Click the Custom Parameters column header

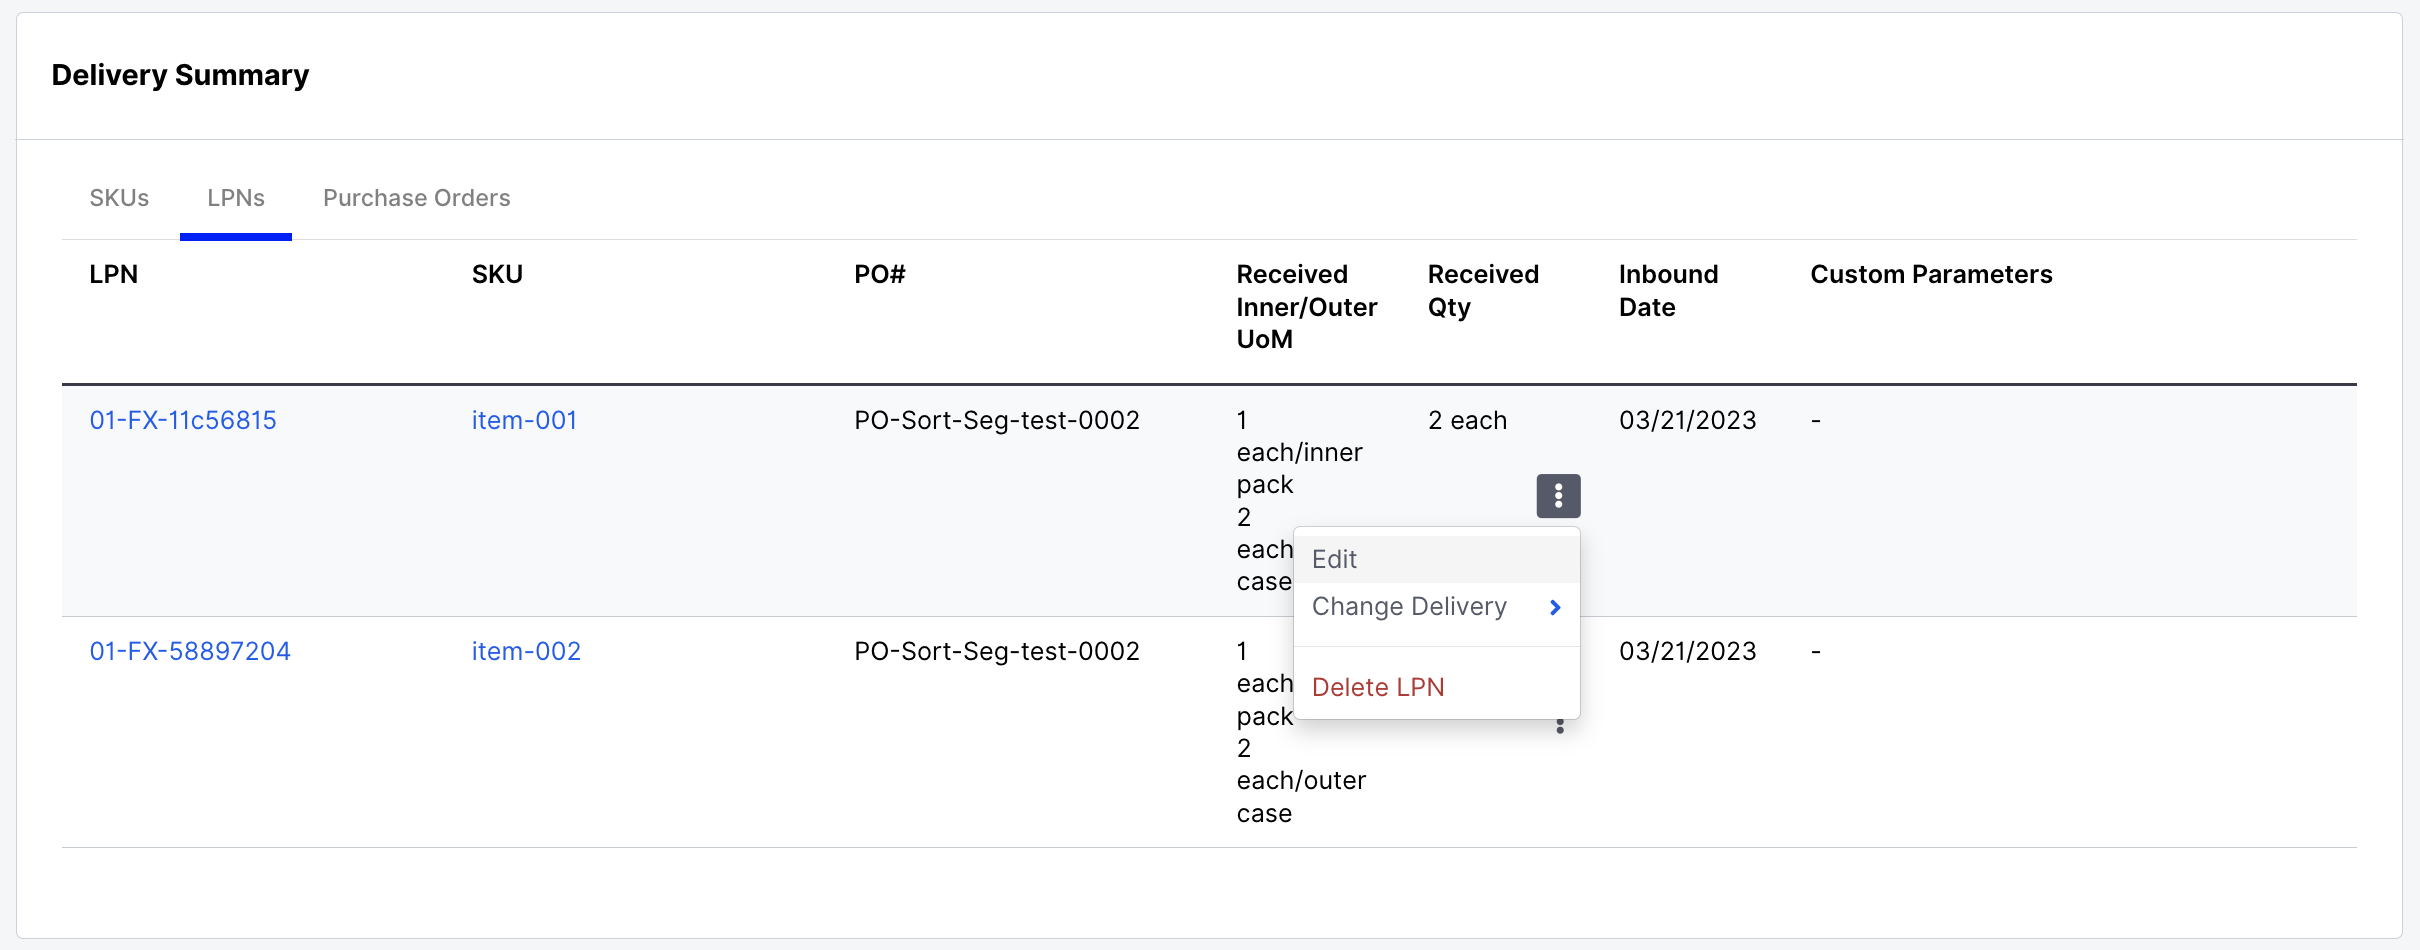click(1931, 274)
